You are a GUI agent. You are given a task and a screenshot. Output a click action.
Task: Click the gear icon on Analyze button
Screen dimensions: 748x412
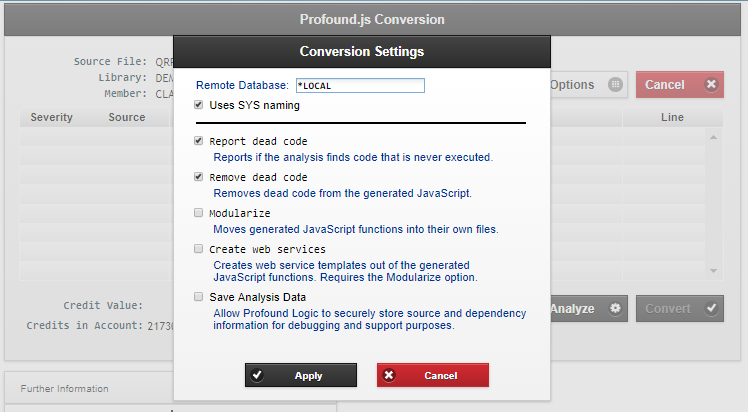coord(615,309)
